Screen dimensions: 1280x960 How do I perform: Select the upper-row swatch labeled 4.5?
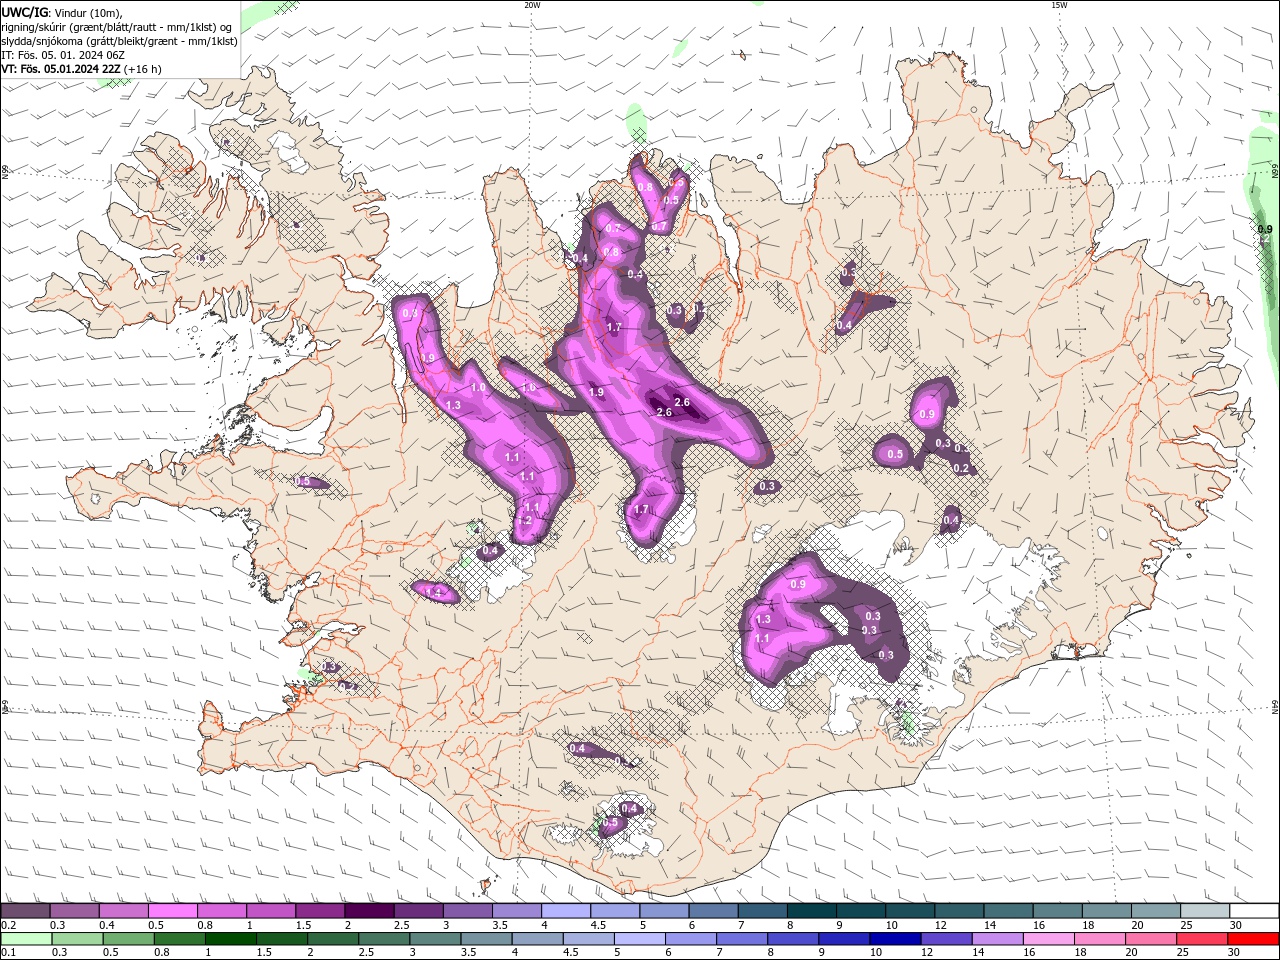[614, 911]
